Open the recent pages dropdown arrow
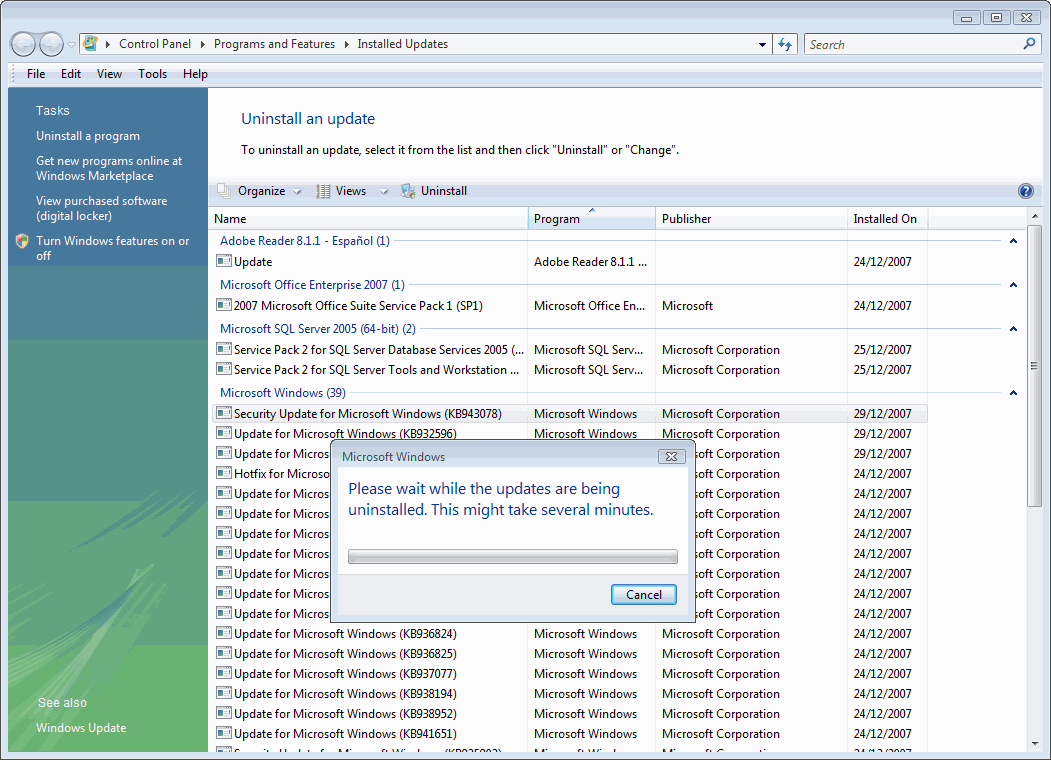Image resolution: width=1051 pixels, height=760 pixels. coord(71,45)
